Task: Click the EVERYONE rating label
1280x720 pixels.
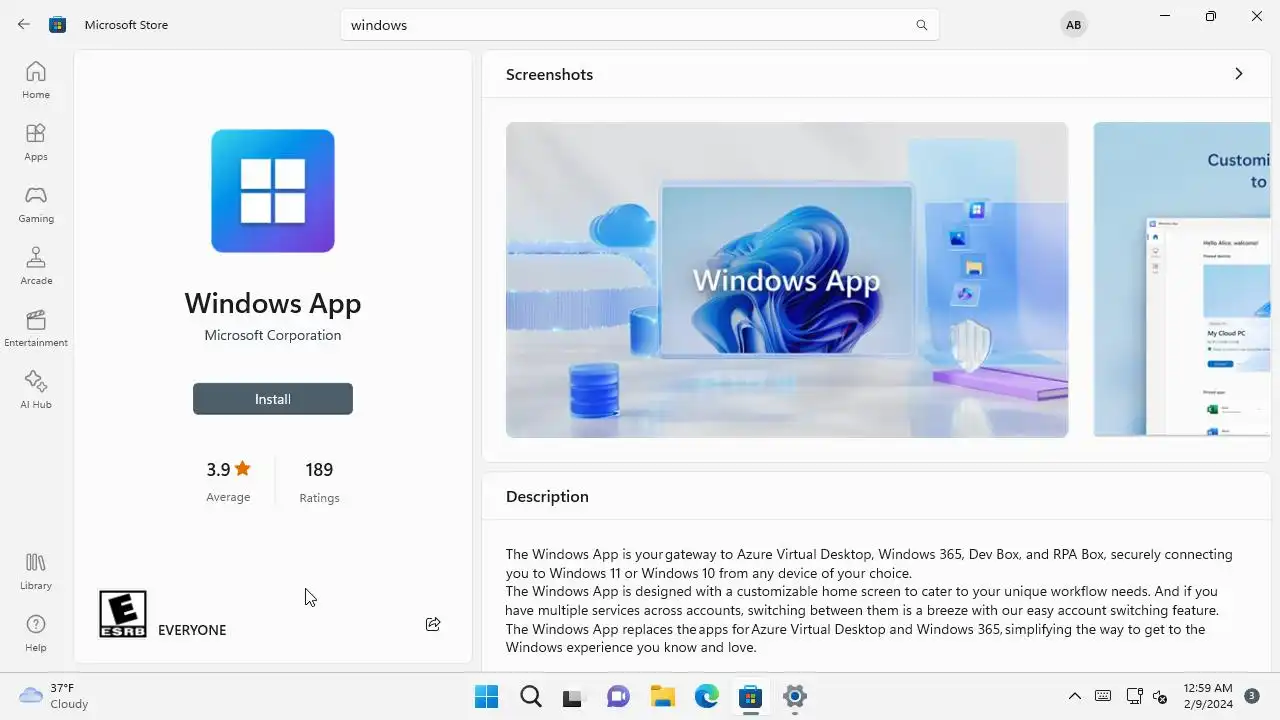Action: pos(192,630)
